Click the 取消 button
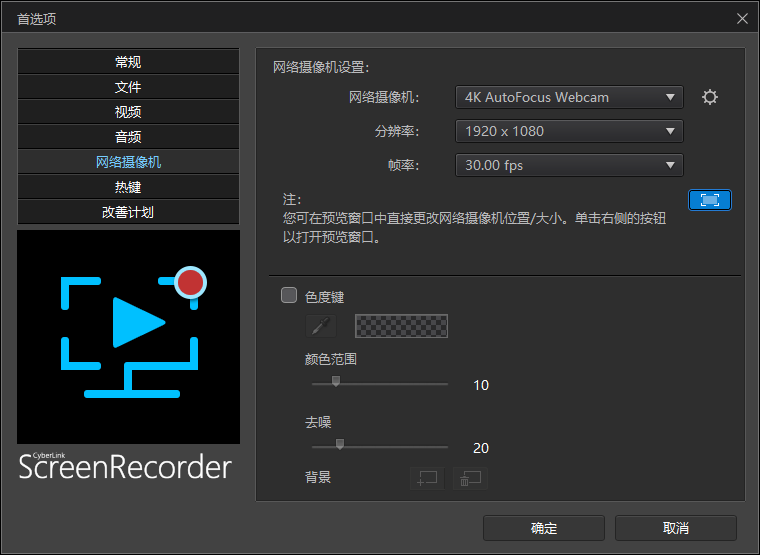This screenshot has height=555, width=760. [x=676, y=528]
